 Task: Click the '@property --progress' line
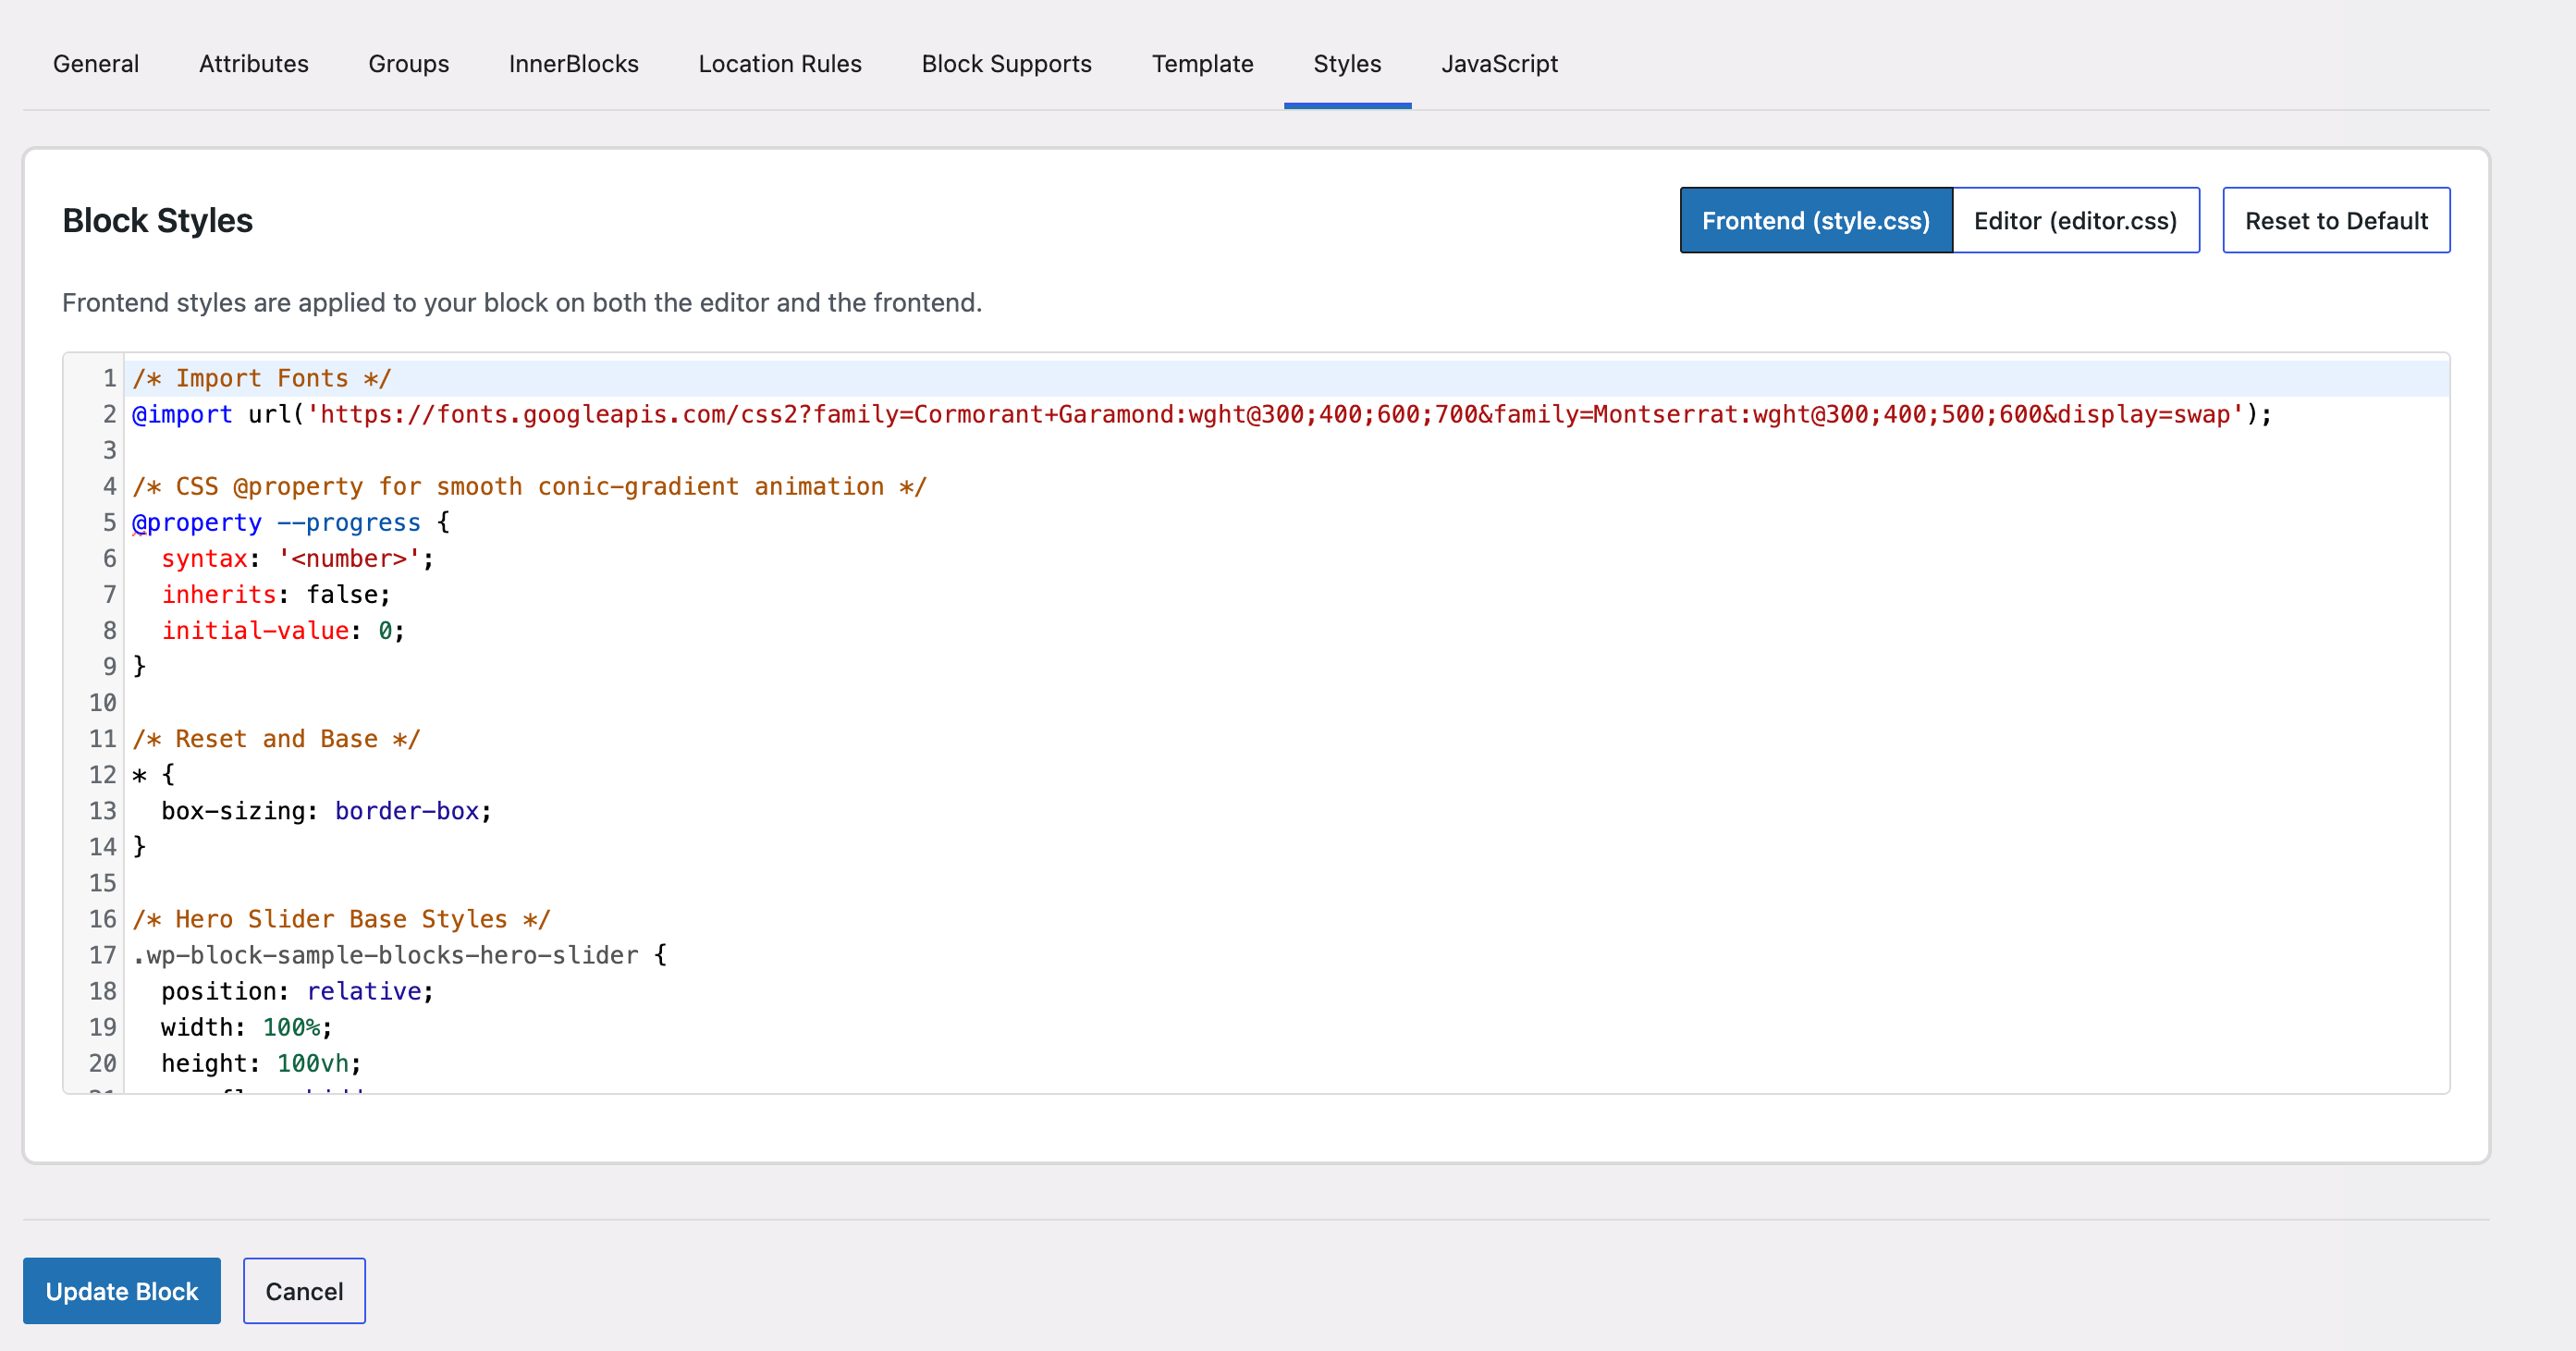(x=291, y=522)
